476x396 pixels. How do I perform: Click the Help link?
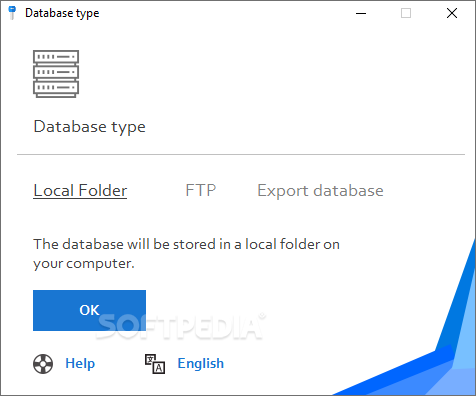[x=80, y=363]
